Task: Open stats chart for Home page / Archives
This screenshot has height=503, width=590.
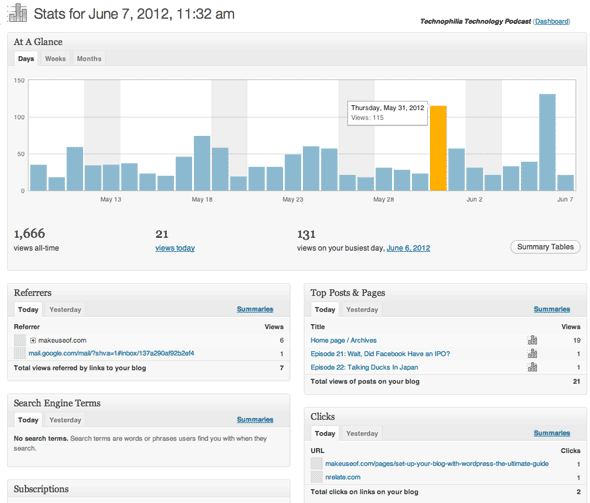Action: point(532,340)
